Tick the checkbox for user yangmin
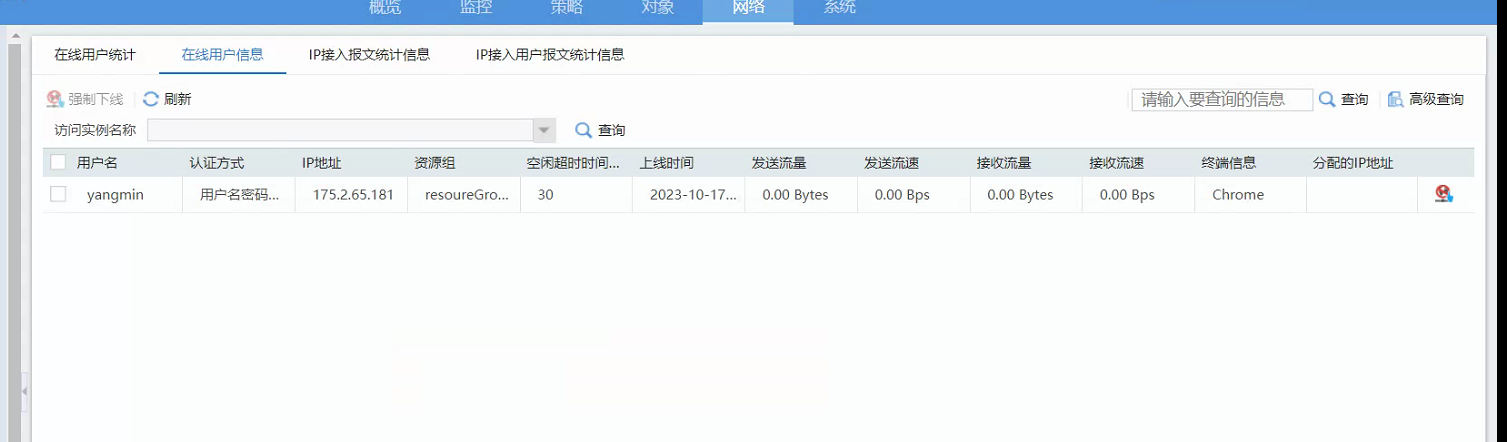1507x442 pixels. 58,194
